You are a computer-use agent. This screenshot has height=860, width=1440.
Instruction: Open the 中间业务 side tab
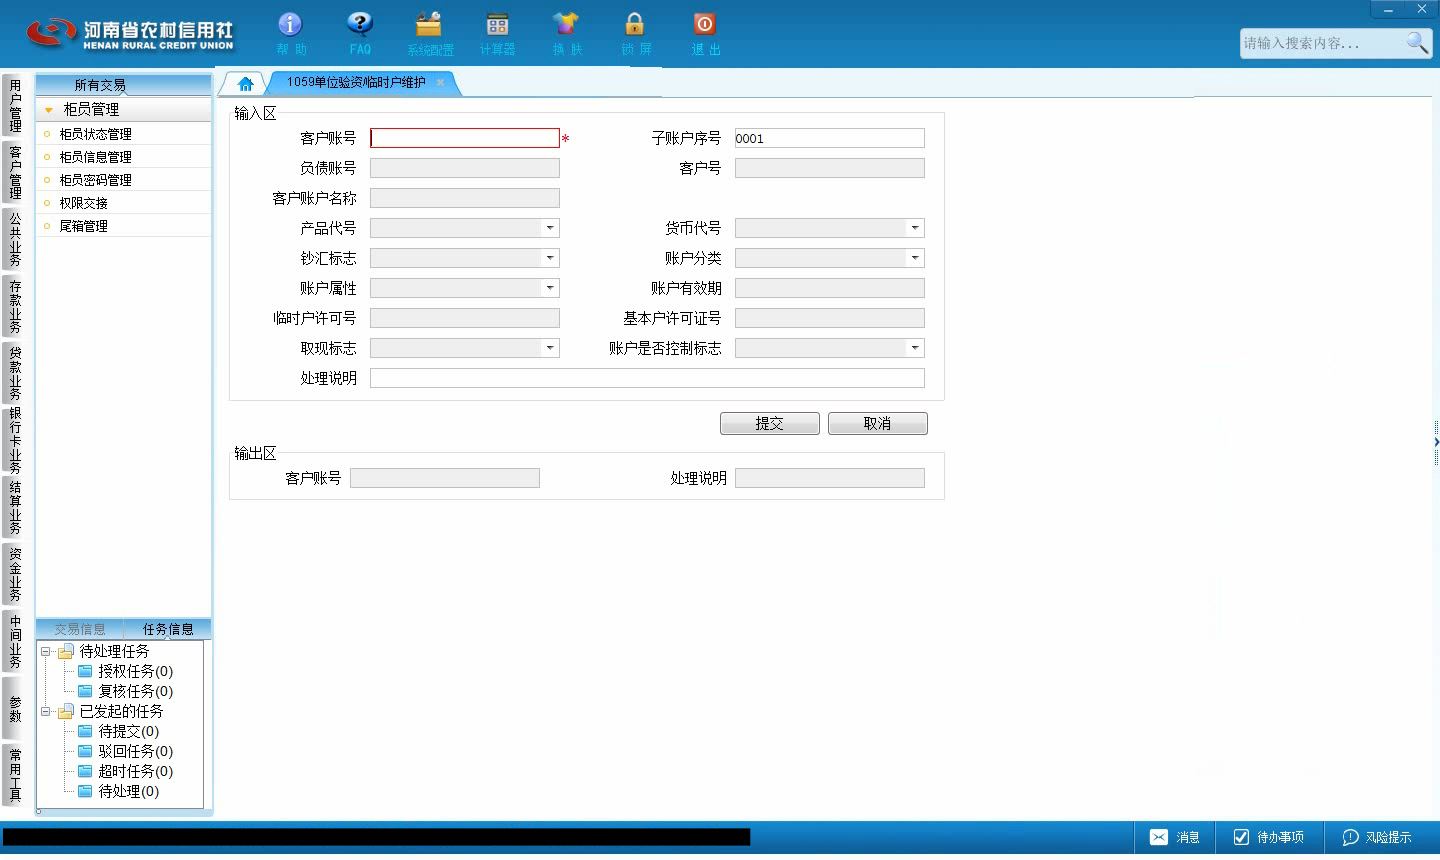(x=14, y=641)
